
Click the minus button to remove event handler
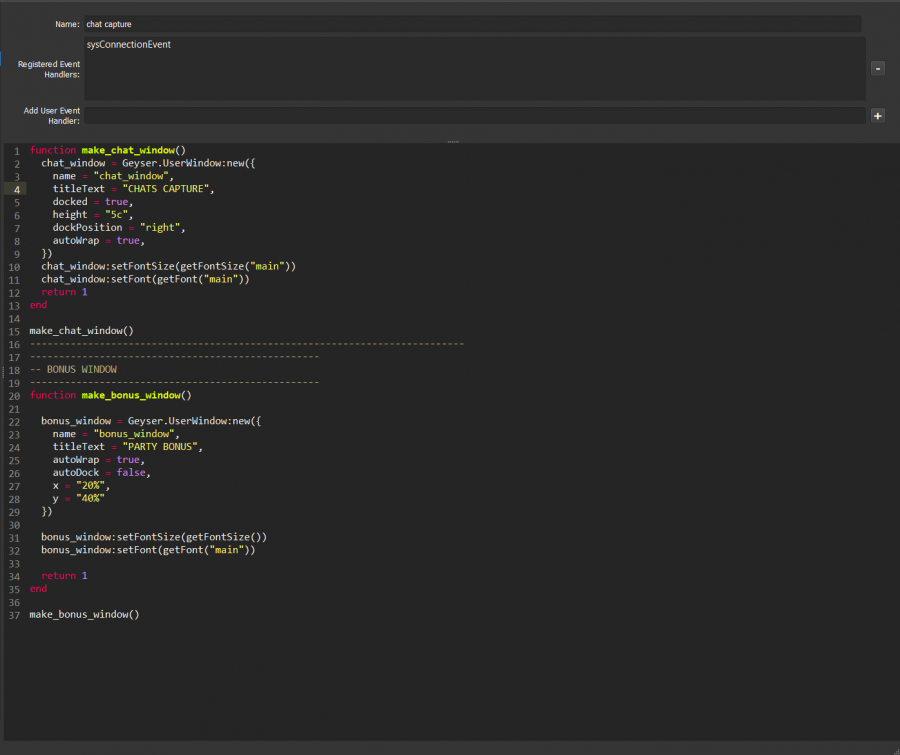(x=878, y=69)
